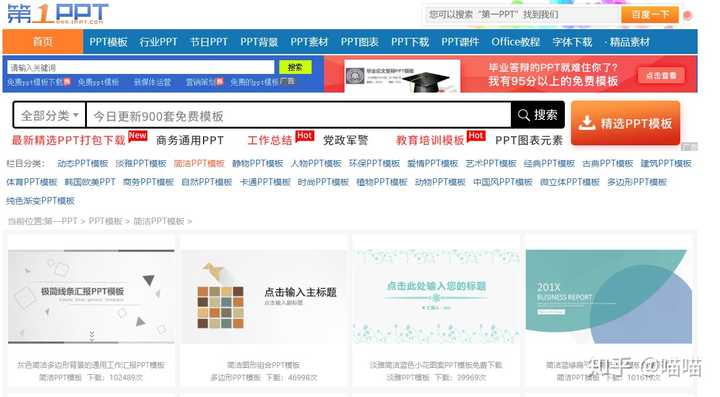Click the 点击查看 button in banner
The width and height of the screenshot is (720, 397).
661,76
